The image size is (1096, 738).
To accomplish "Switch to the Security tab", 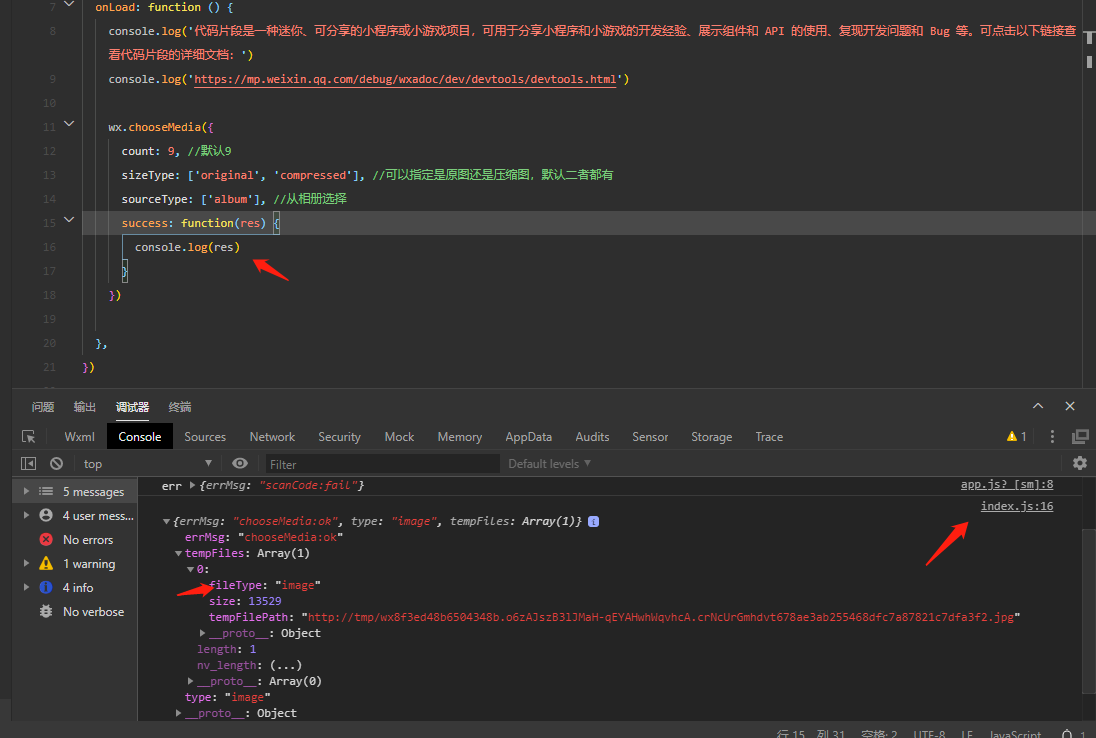I will coord(339,437).
